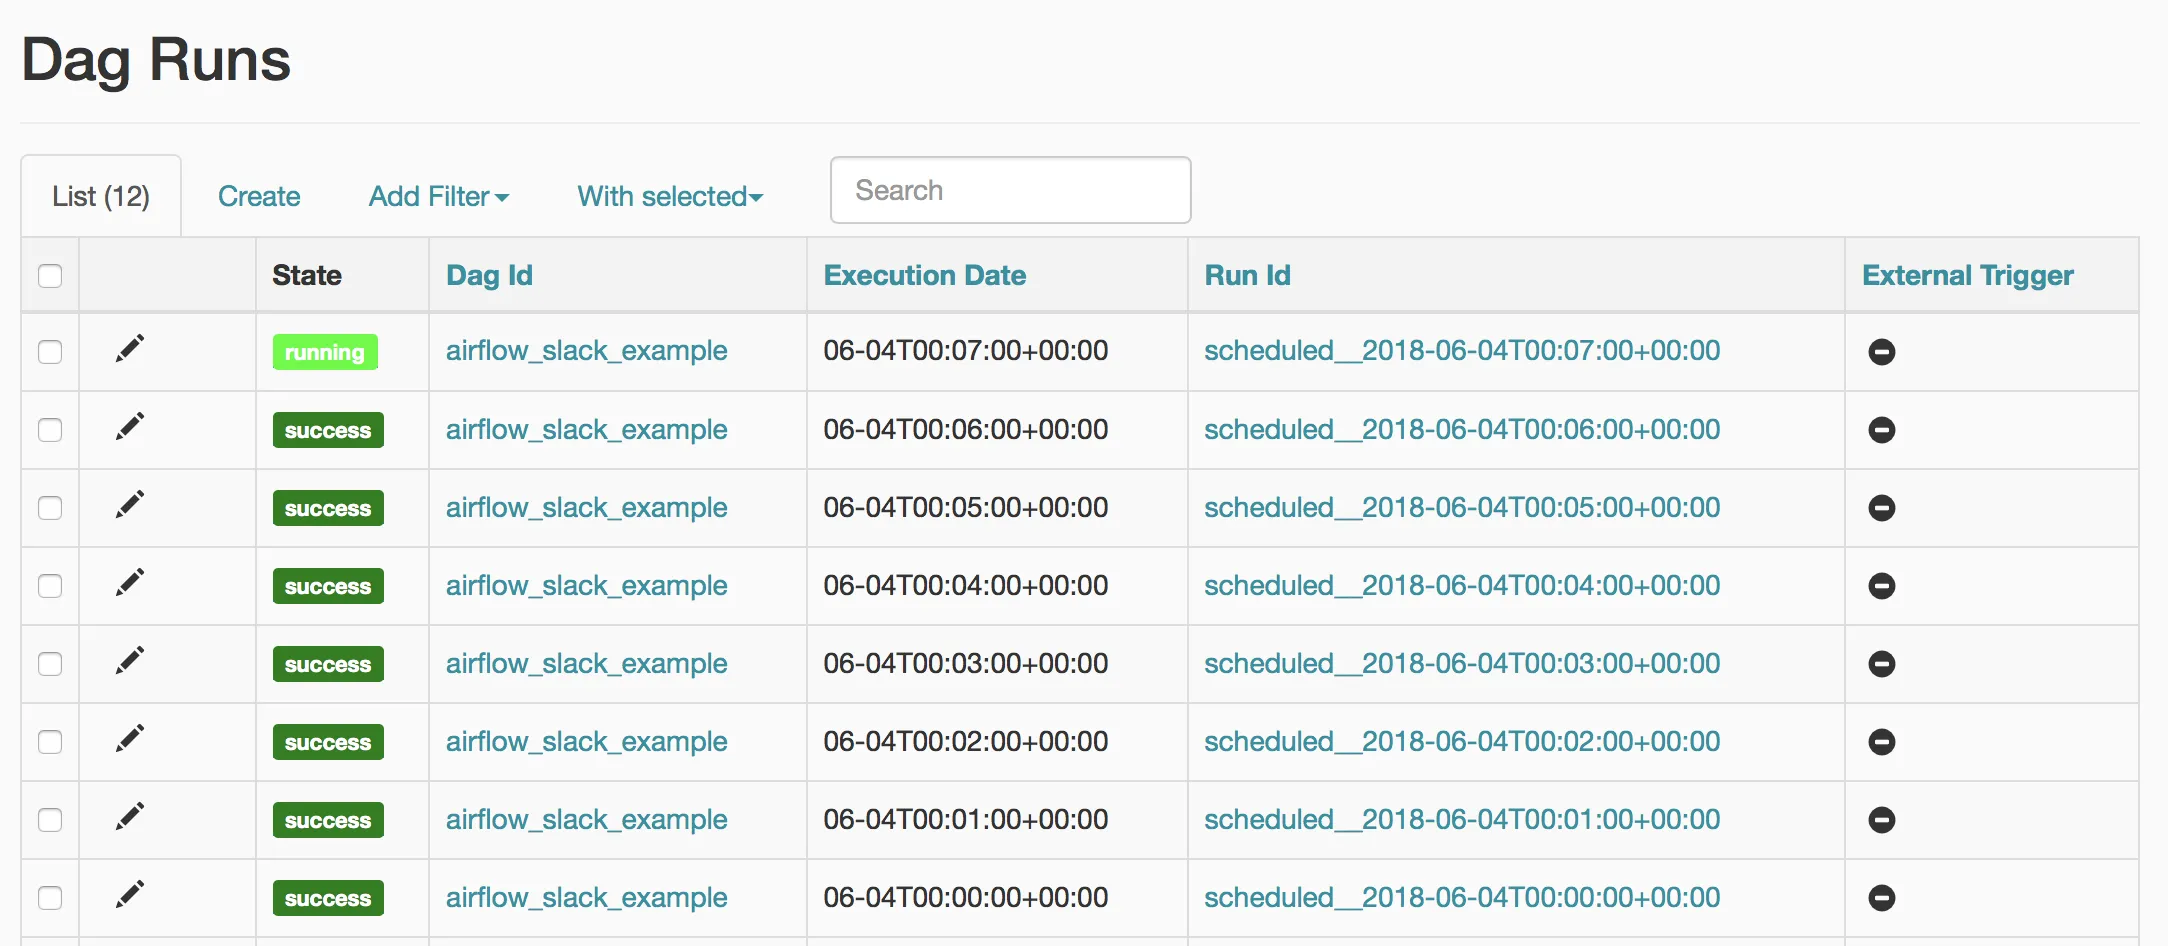The image size is (2168, 946).
Task: Check the box for 00:03:00 run
Action: tap(50, 664)
